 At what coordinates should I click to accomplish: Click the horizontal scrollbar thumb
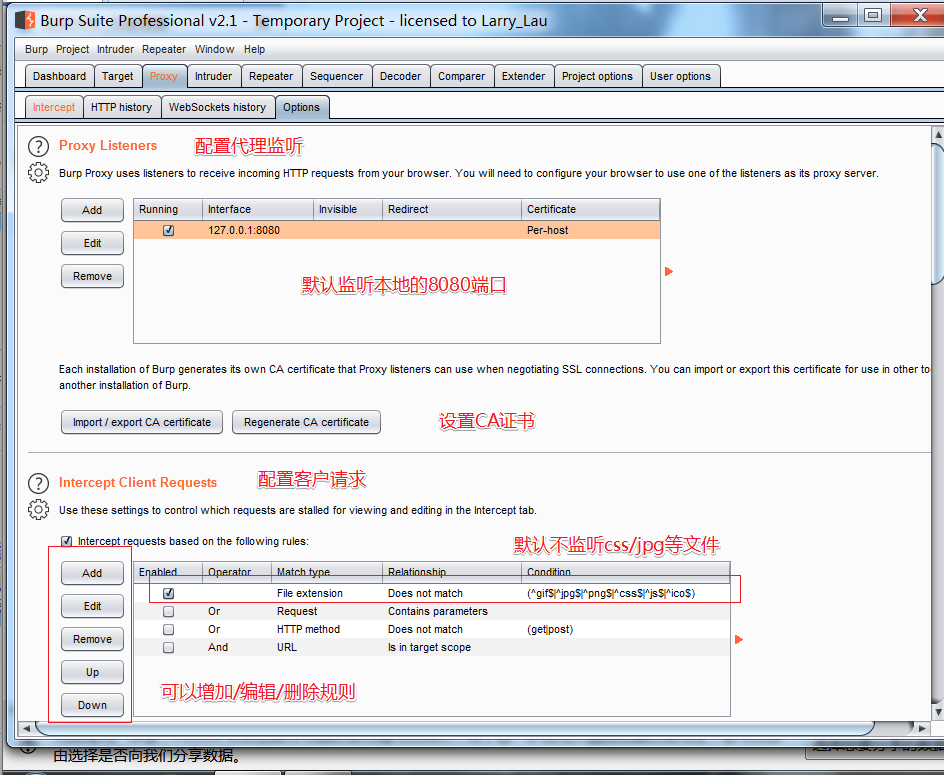(x=455, y=728)
